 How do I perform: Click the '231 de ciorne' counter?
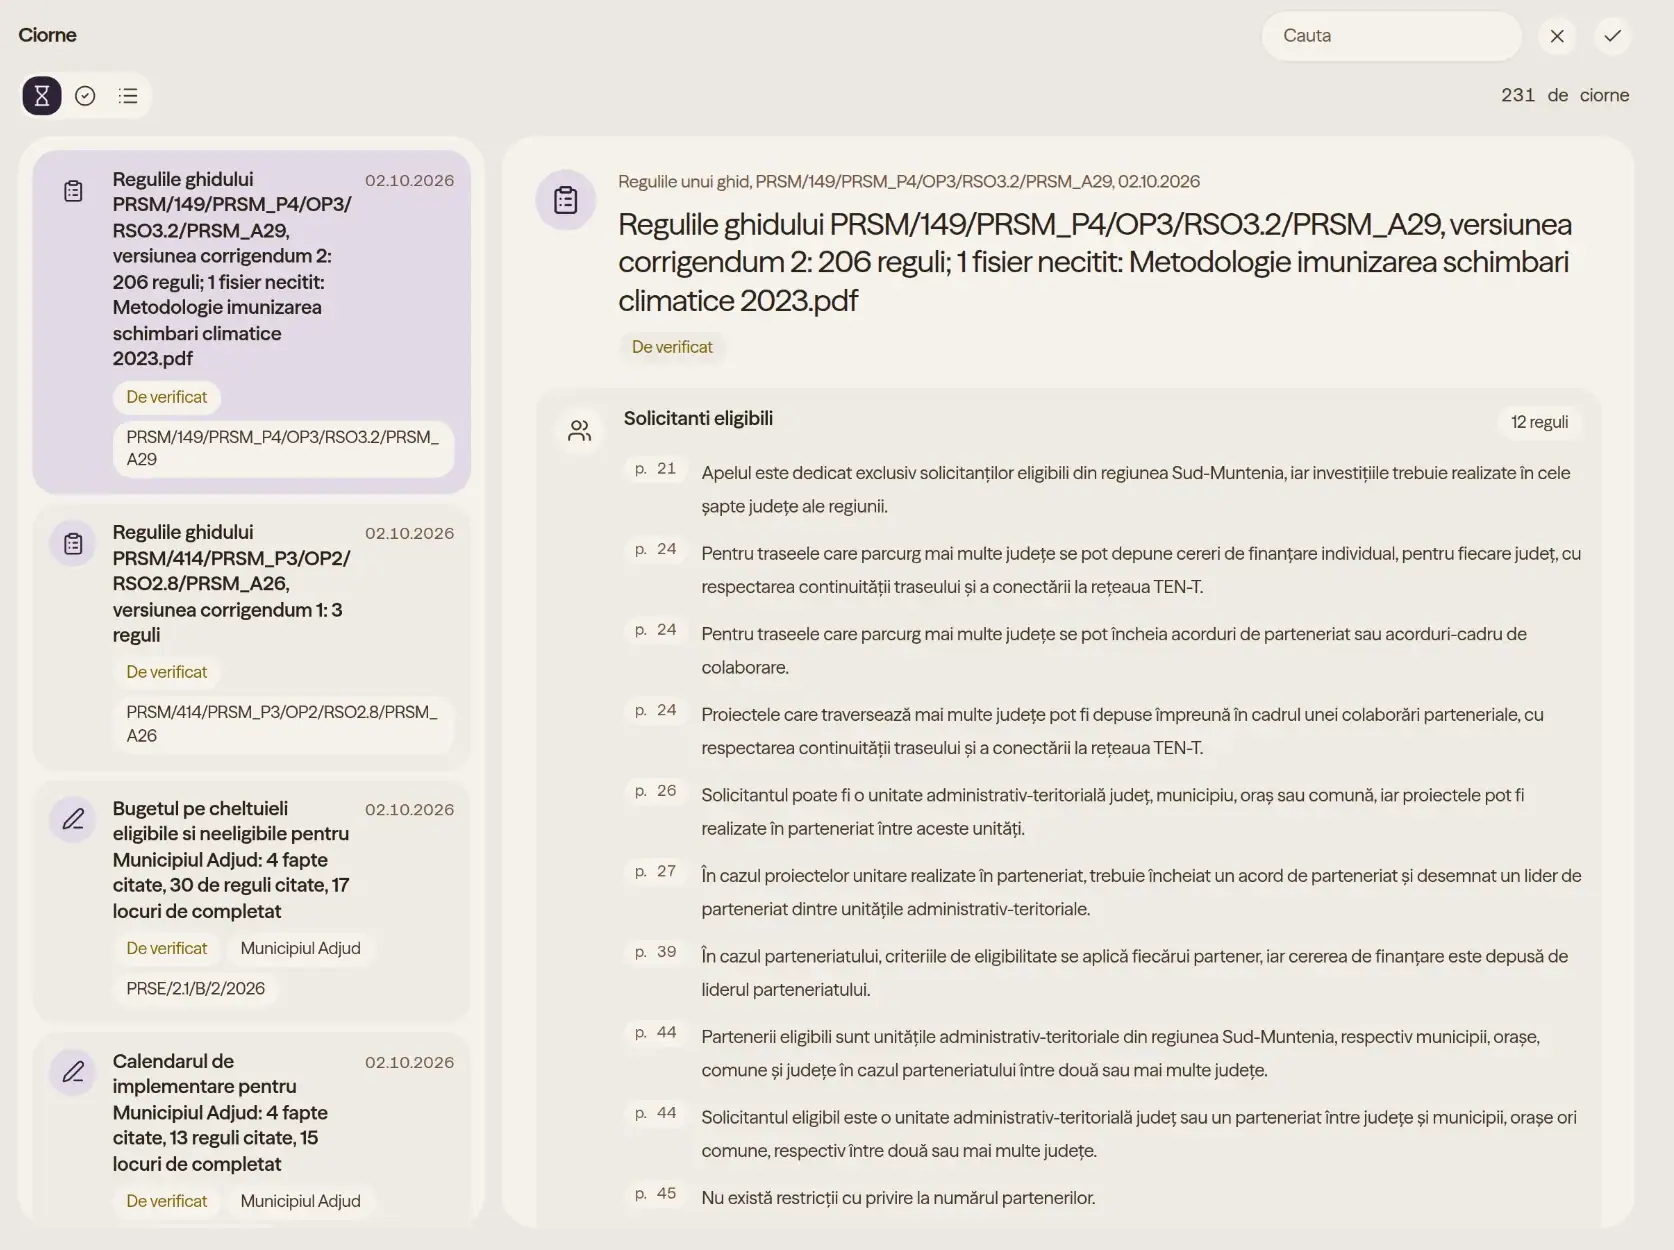(x=1565, y=95)
